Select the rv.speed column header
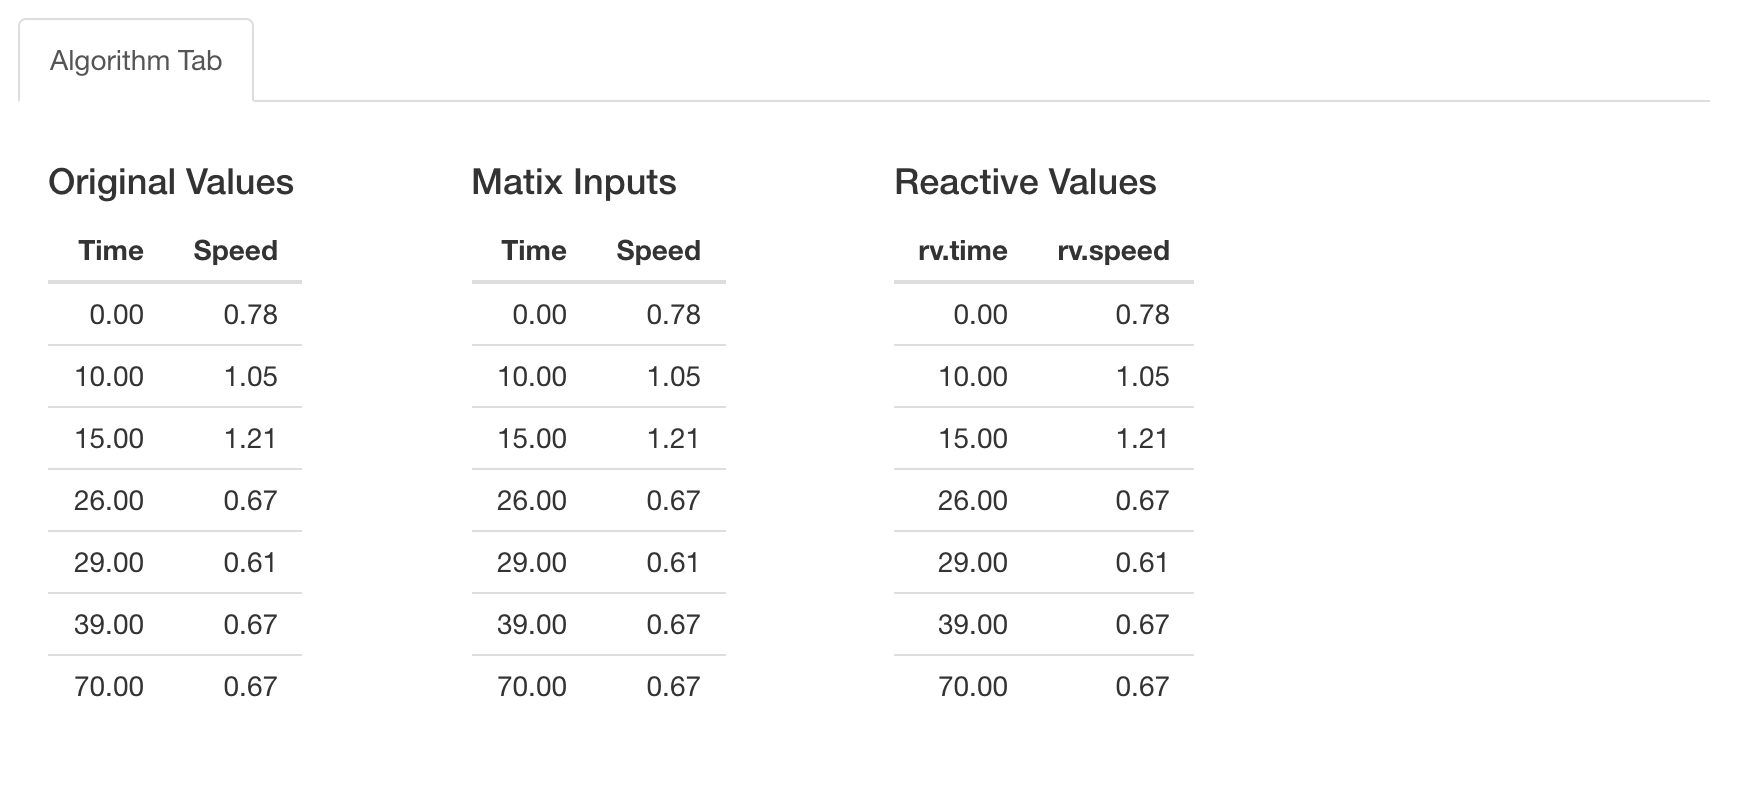Screen dimensions: 1744x802 (1113, 250)
